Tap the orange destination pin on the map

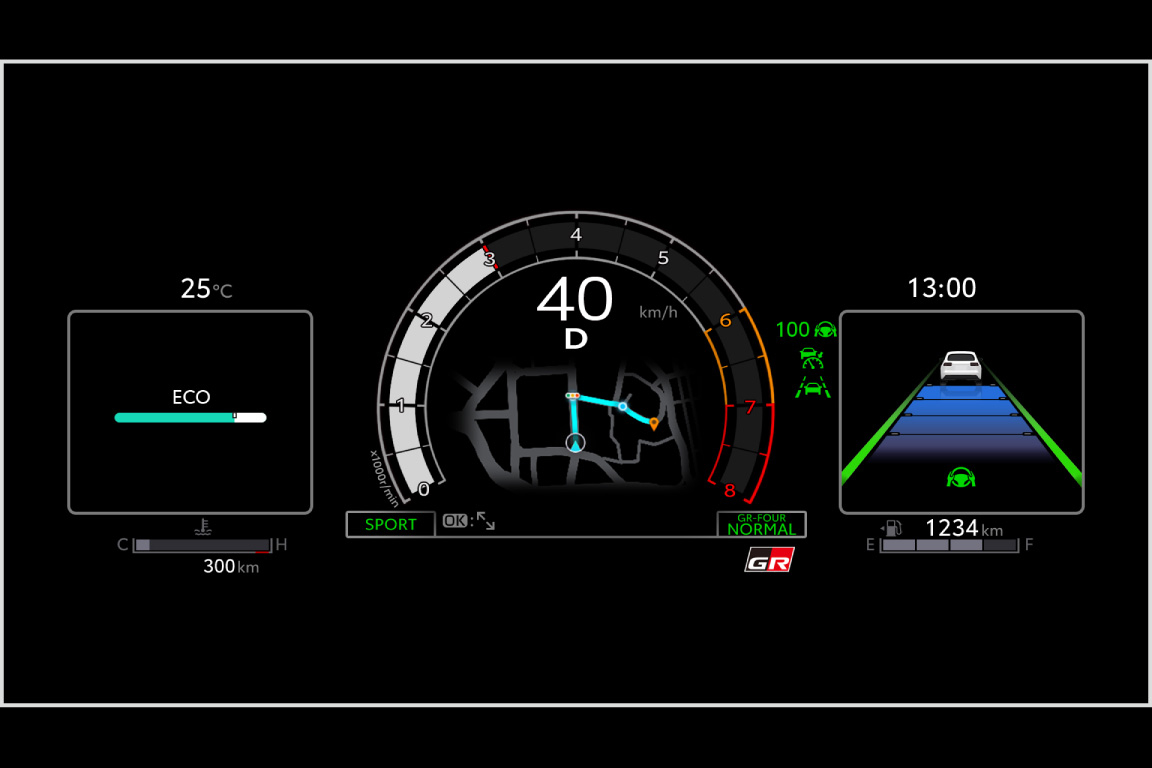(652, 423)
